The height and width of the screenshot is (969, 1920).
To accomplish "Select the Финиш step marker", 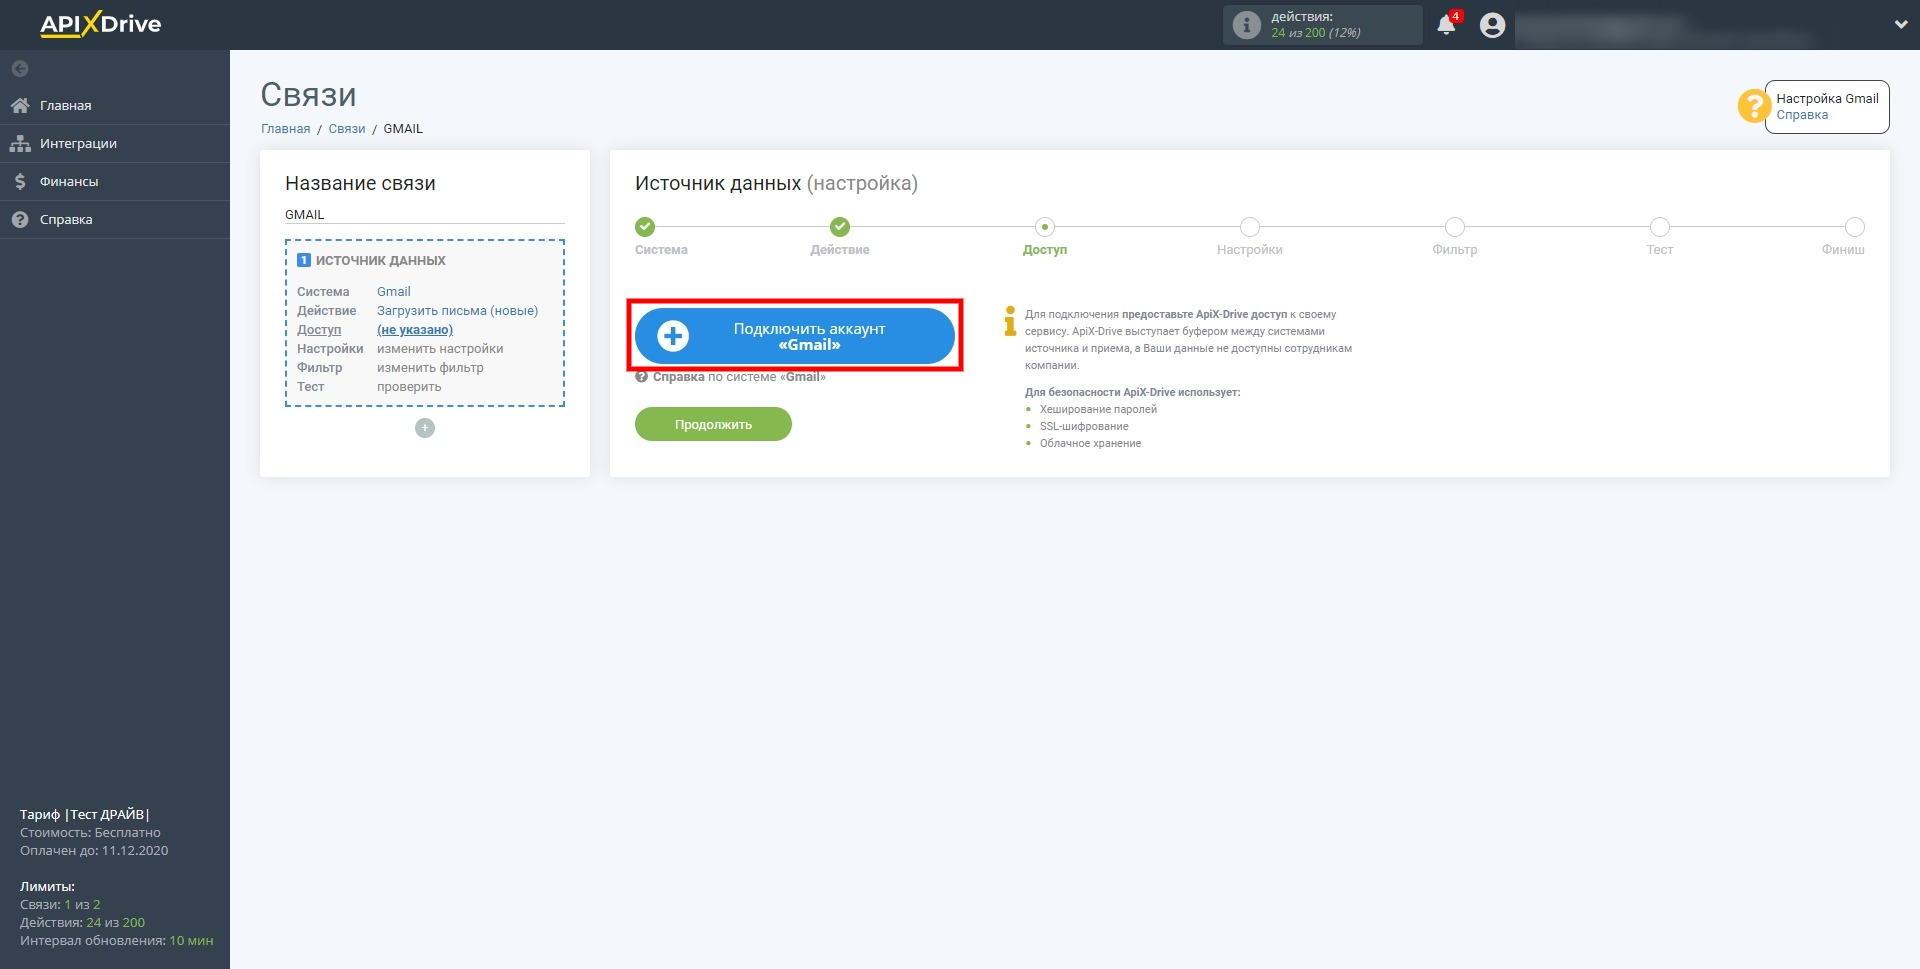I will pyautogui.click(x=1855, y=227).
